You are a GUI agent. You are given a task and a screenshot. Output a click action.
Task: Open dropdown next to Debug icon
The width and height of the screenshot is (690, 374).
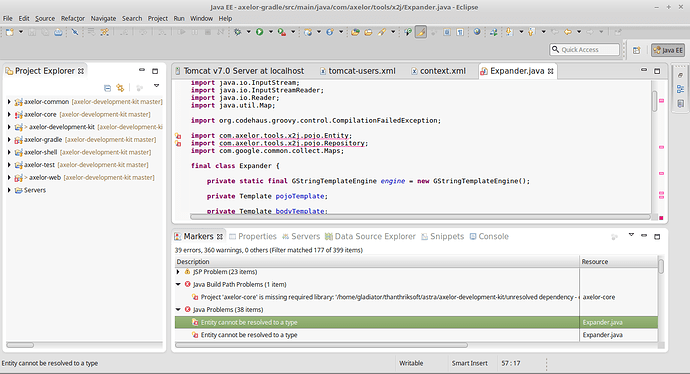248,32
